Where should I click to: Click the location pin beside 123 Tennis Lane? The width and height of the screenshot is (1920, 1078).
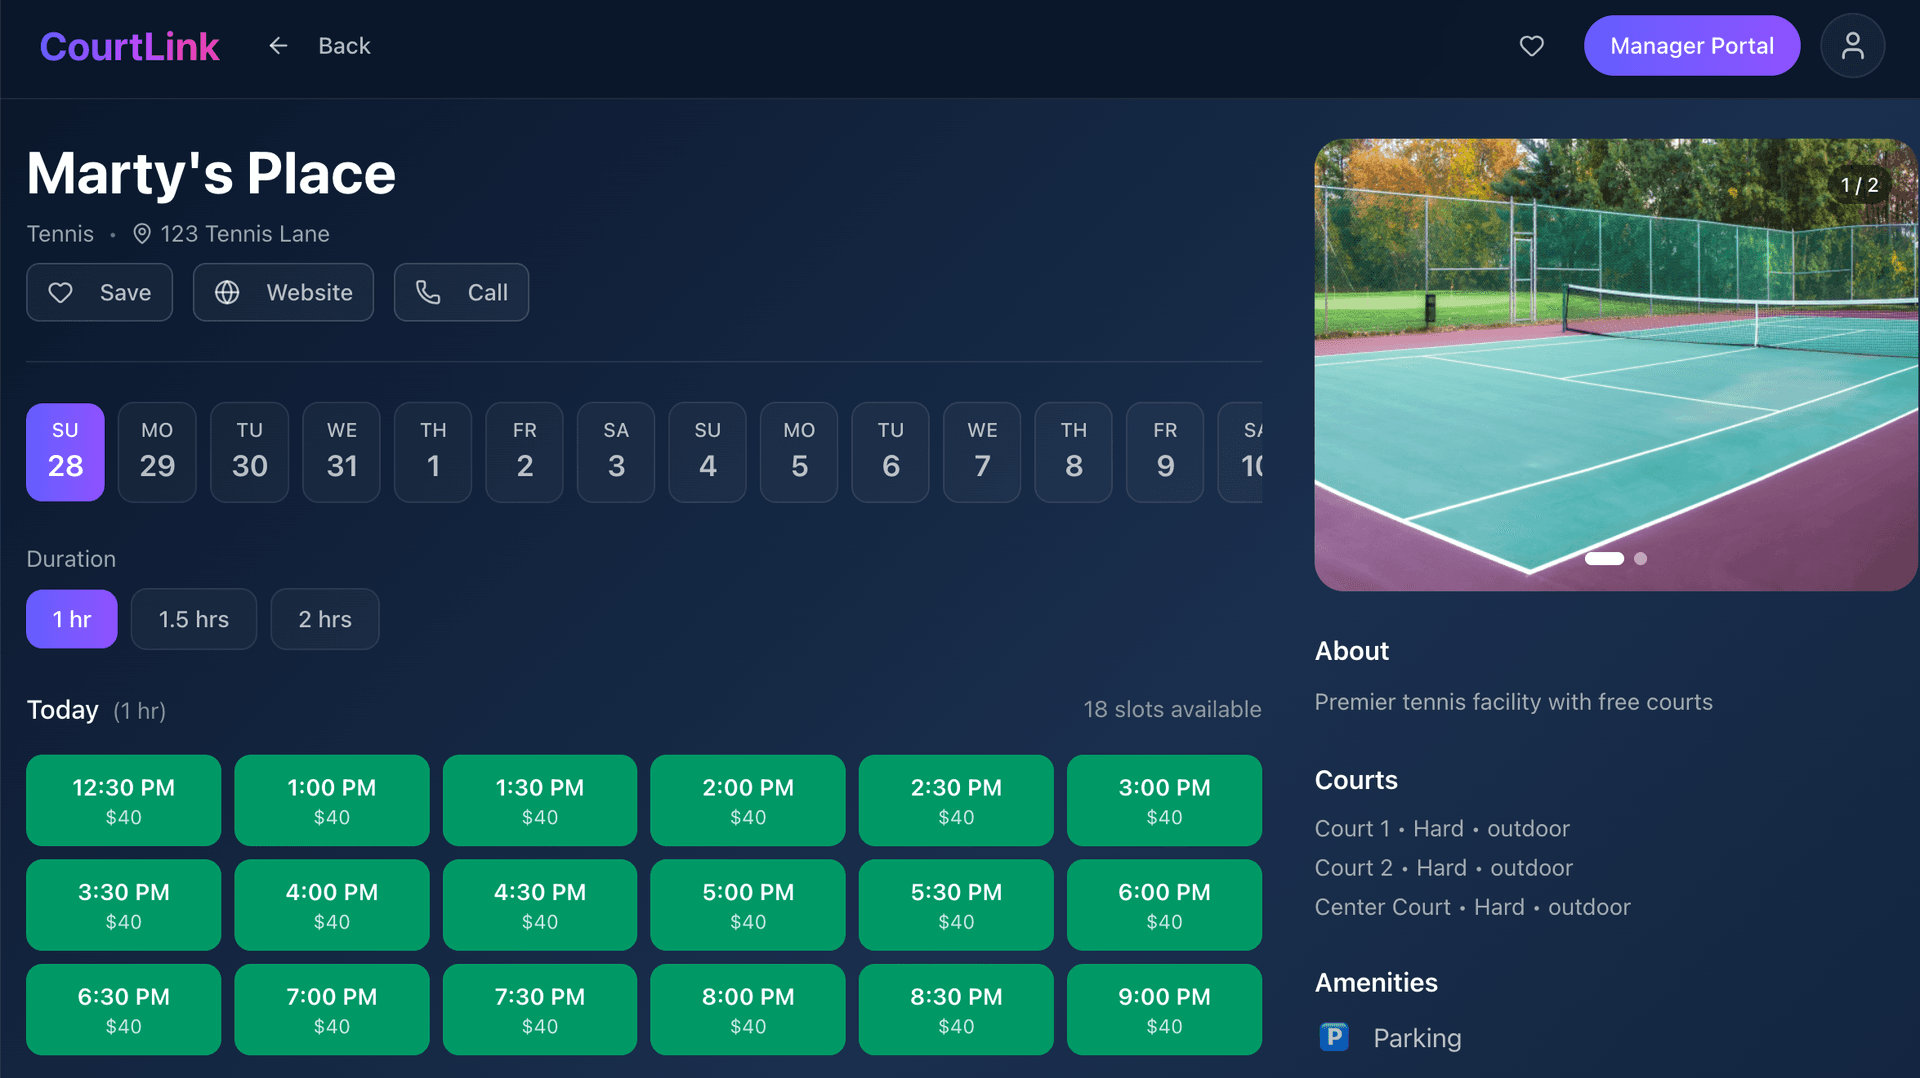tap(141, 234)
